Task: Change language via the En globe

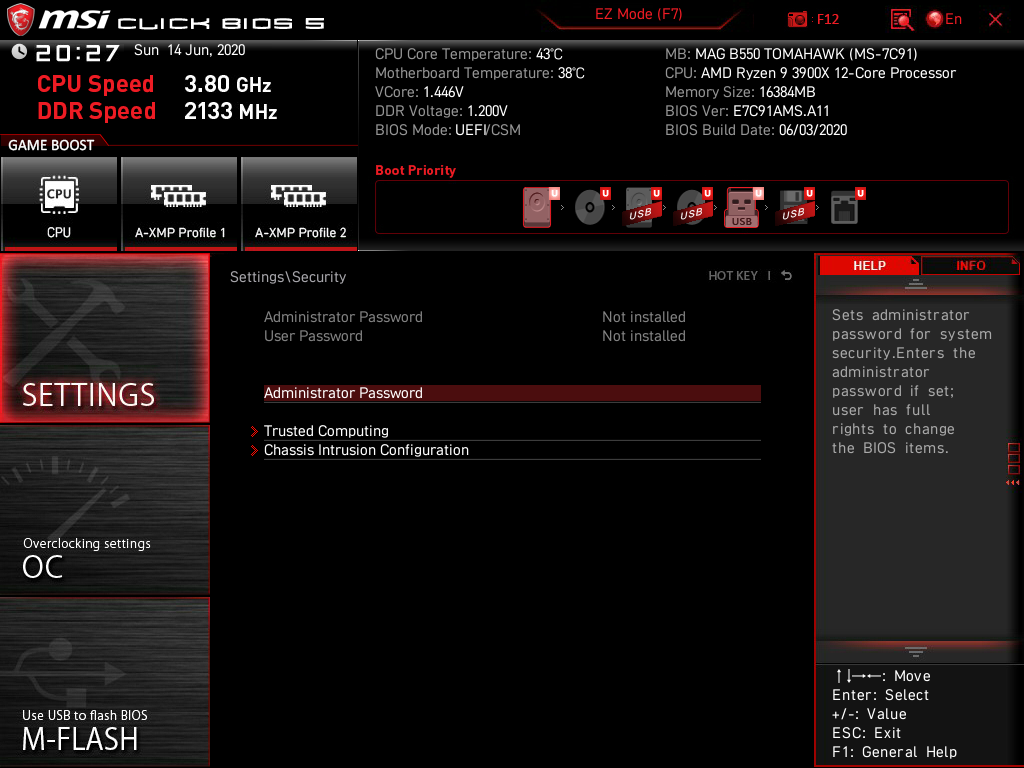Action: point(944,20)
